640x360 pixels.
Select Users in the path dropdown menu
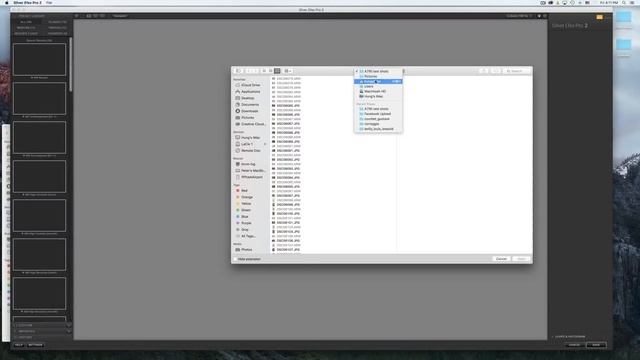click(x=378, y=87)
